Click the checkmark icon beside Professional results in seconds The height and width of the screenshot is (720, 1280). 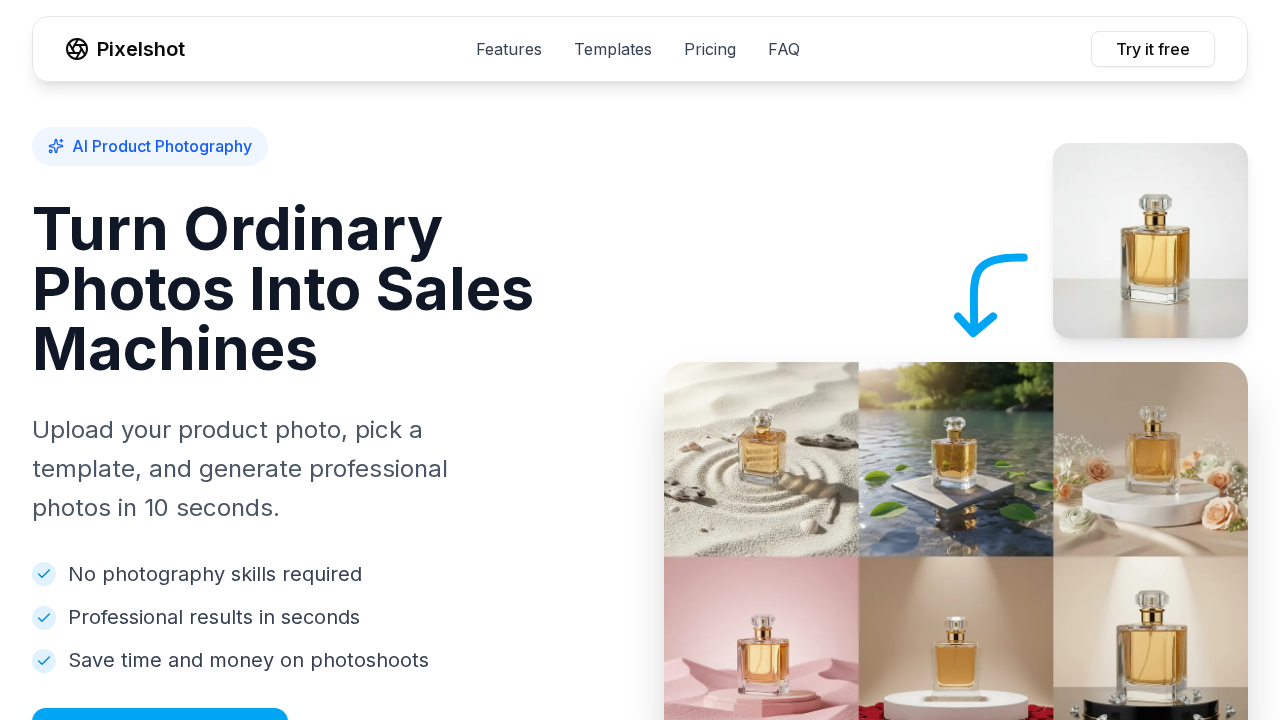click(x=44, y=617)
